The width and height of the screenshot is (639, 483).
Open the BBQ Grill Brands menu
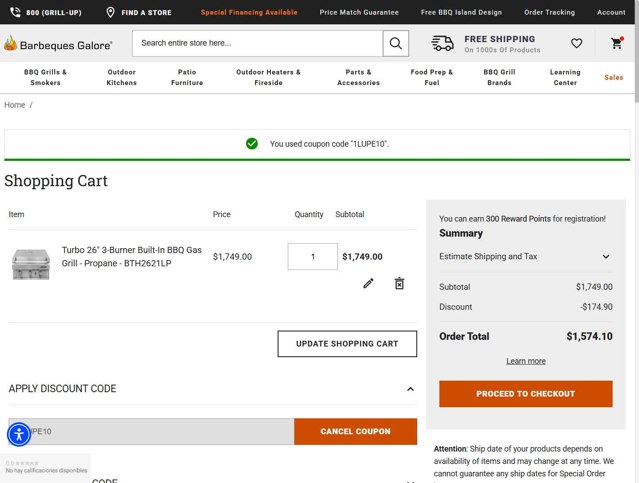click(x=499, y=77)
